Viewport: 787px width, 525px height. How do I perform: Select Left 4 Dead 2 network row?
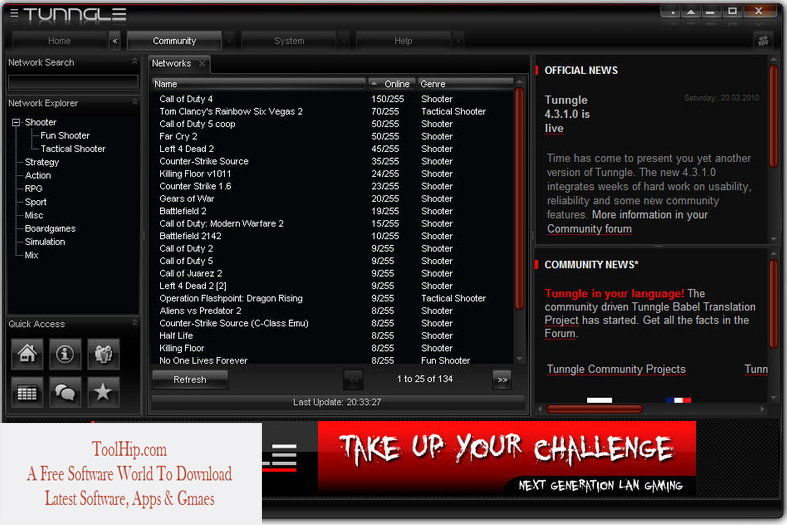coord(333,149)
